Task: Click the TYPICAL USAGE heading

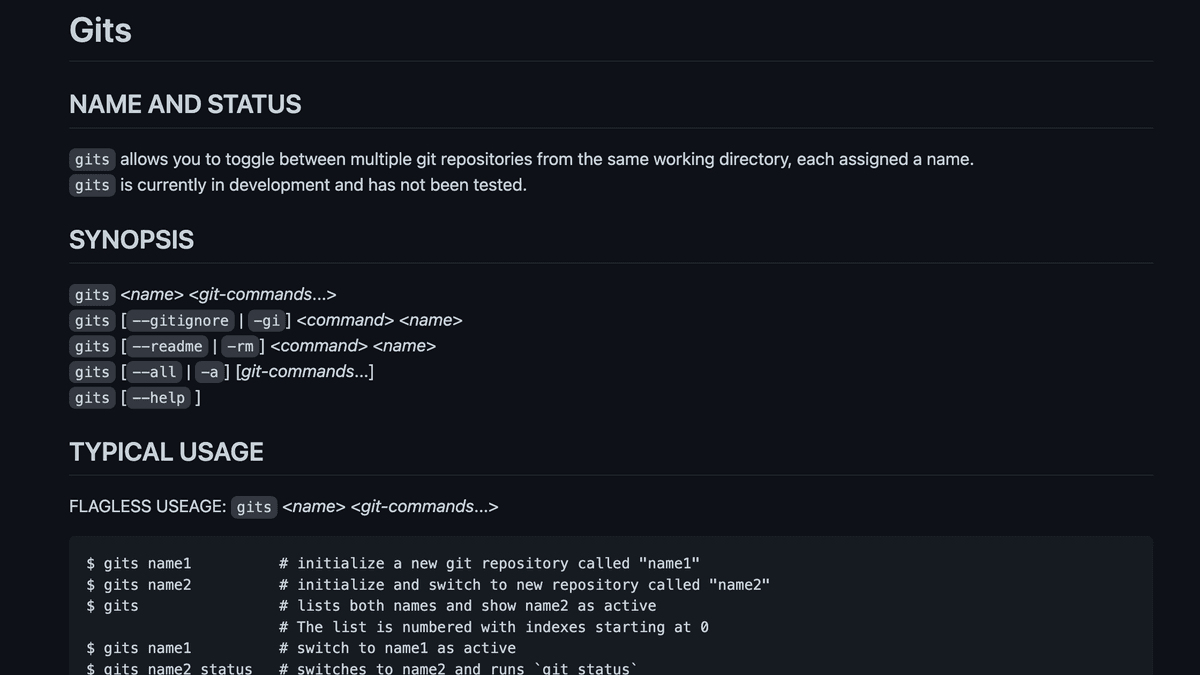Action: pyautogui.click(x=166, y=451)
